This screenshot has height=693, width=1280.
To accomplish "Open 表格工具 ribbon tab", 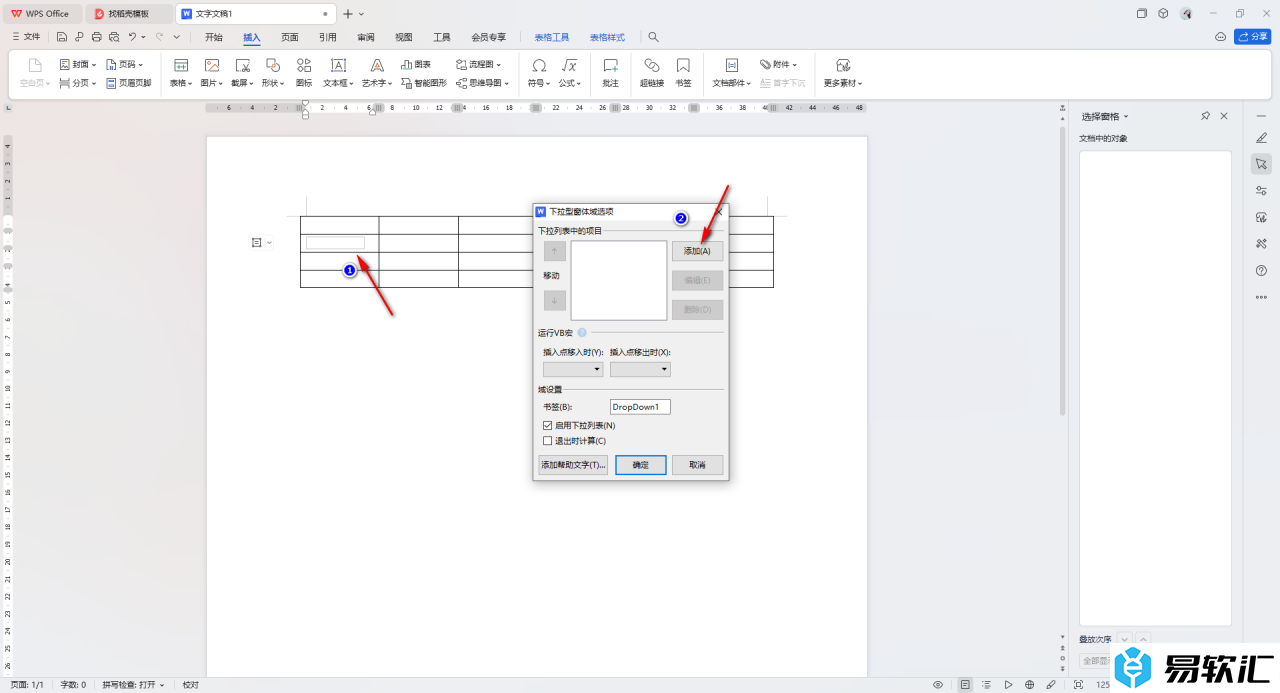I will tap(552, 37).
